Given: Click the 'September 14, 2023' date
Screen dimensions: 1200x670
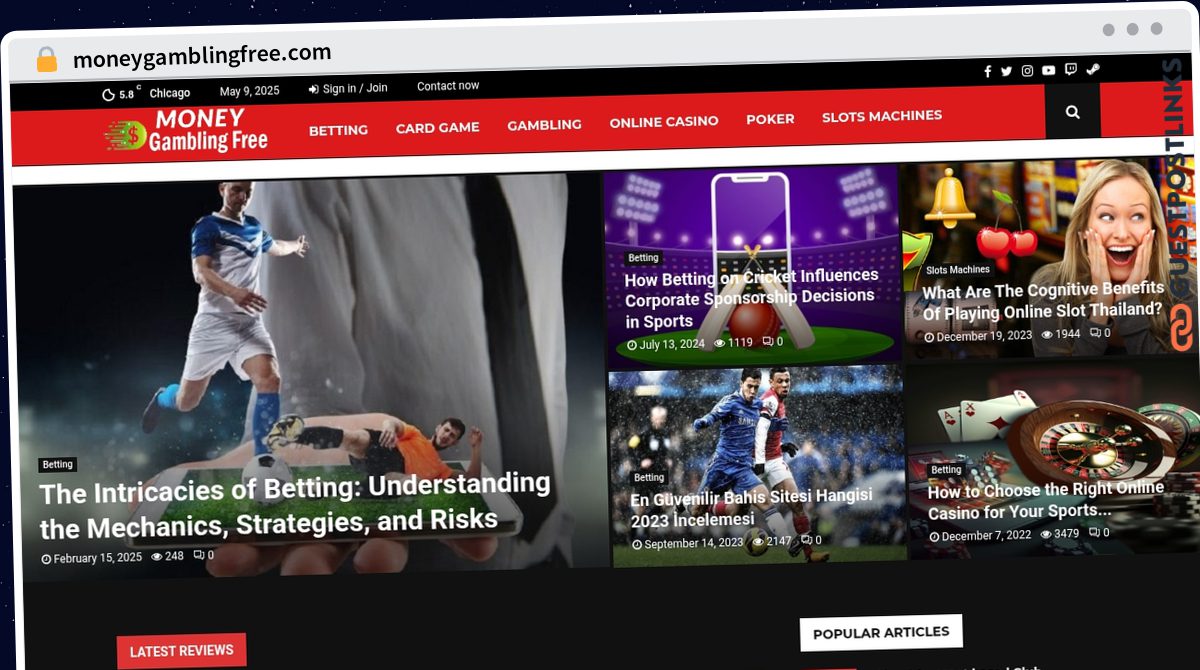Looking at the screenshot, I should tap(694, 544).
